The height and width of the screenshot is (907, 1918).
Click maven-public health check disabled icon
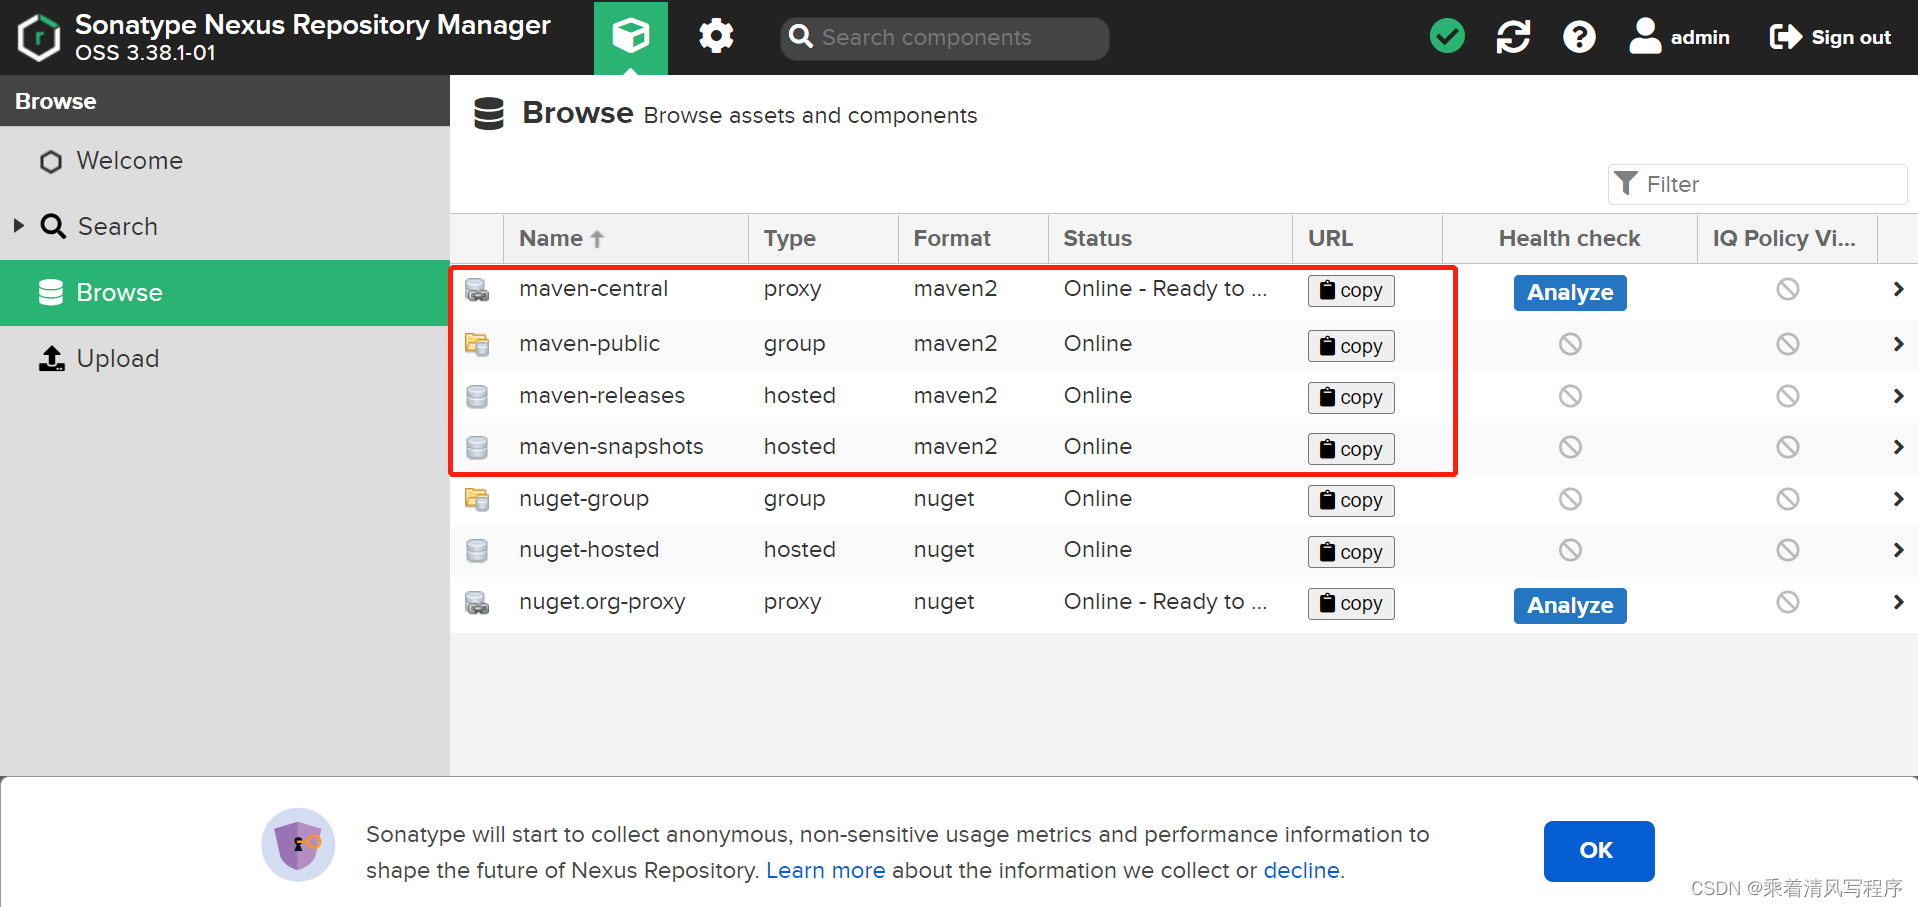(1570, 344)
